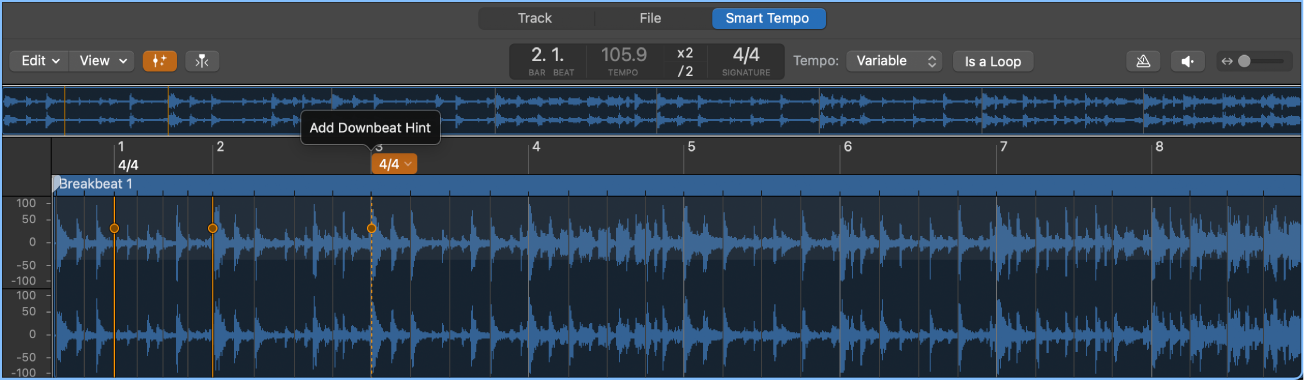
Task: Click bar number 6 in the ruler
Action: coord(847,147)
